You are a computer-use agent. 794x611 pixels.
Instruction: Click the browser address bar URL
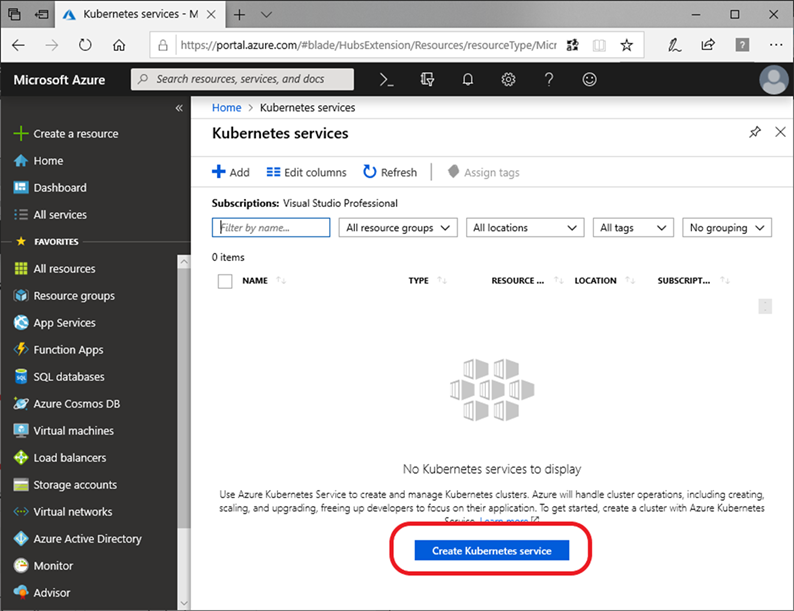pos(368,46)
